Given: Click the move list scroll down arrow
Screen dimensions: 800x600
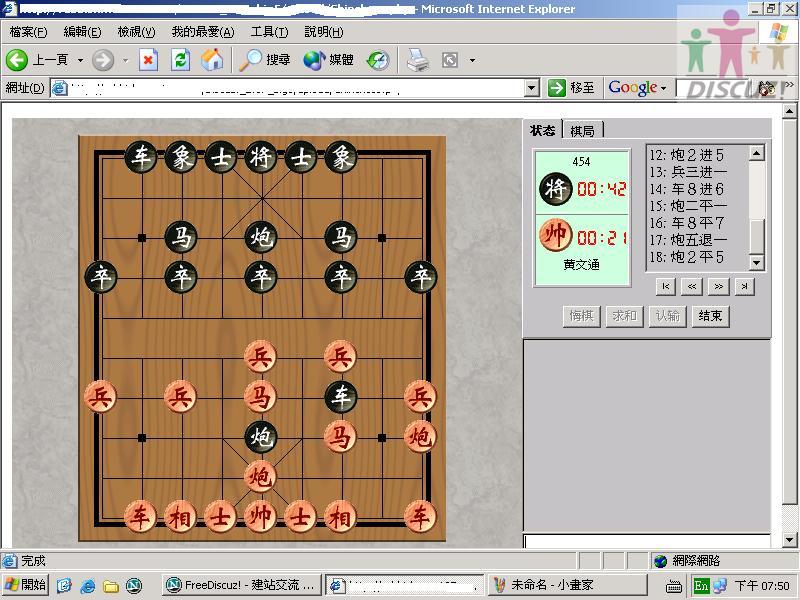Looking at the screenshot, I should (756, 263).
